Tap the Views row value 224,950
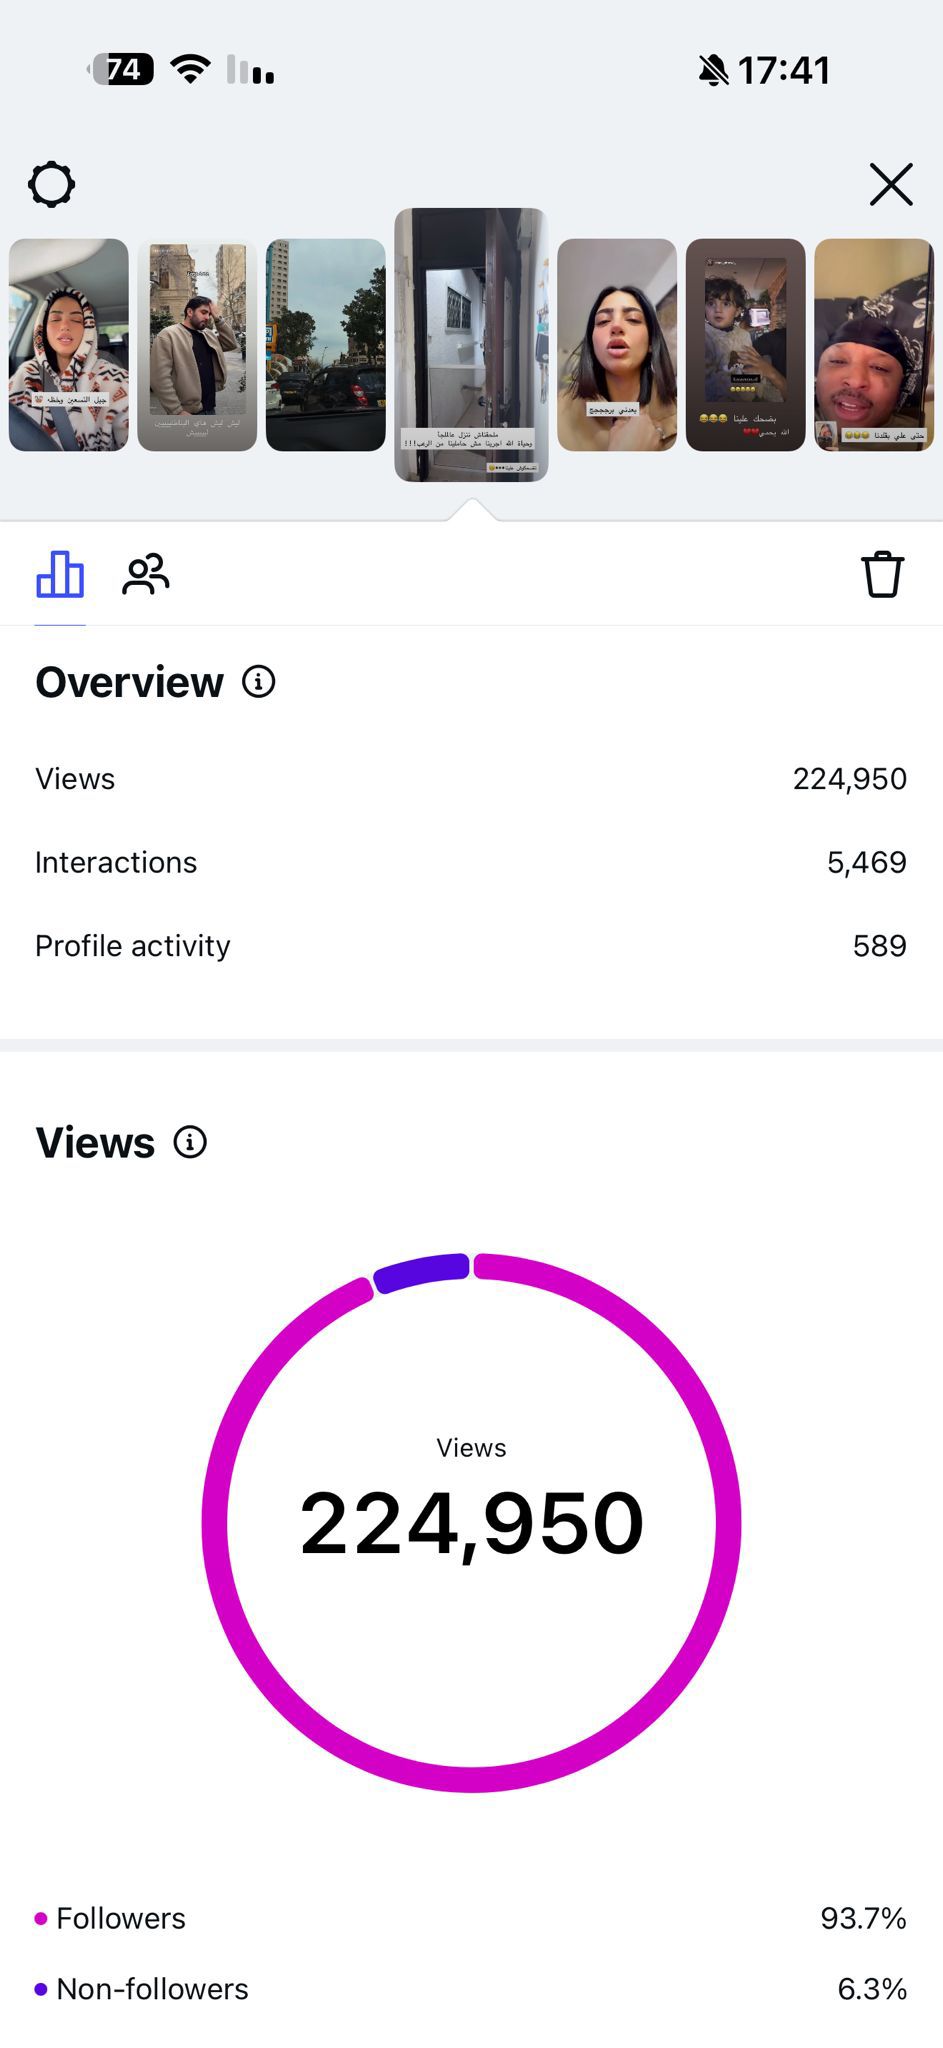Image resolution: width=943 pixels, height=2048 pixels. click(x=850, y=779)
